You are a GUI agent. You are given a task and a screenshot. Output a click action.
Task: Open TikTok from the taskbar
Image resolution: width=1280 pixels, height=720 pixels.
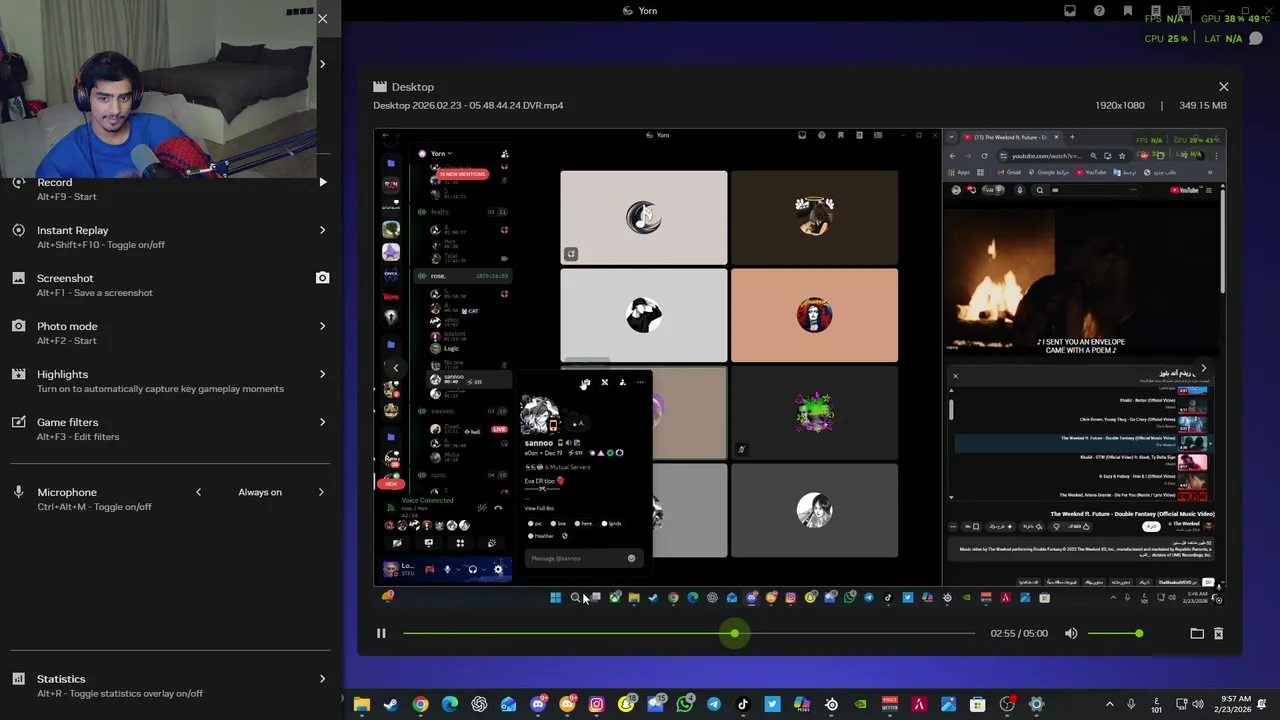click(743, 705)
